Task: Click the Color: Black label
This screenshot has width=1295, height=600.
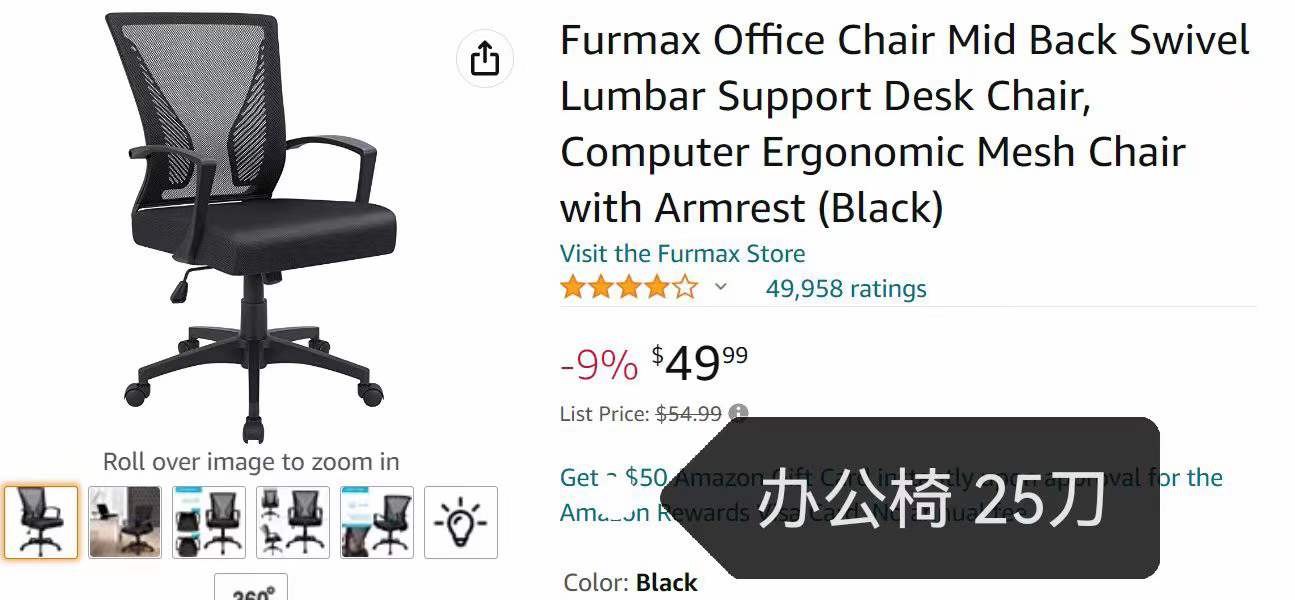Action: coord(630,583)
